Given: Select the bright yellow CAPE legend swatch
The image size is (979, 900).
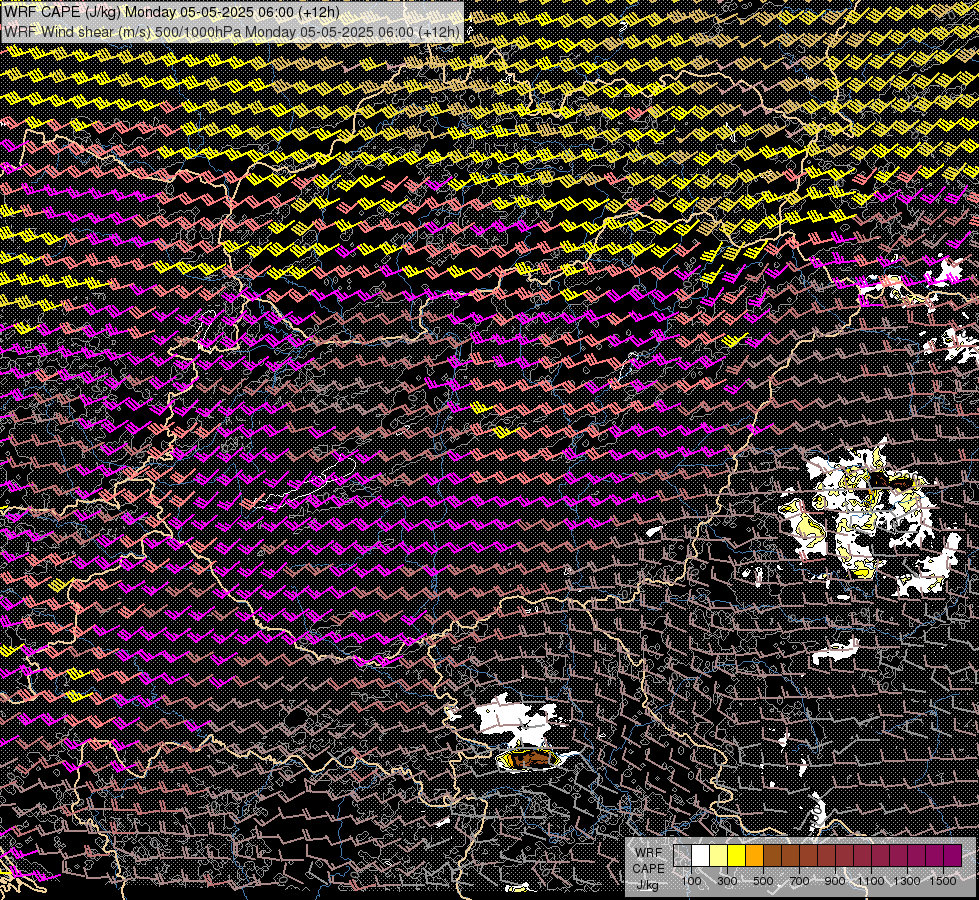Looking at the screenshot, I should click(x=737, y=855).
